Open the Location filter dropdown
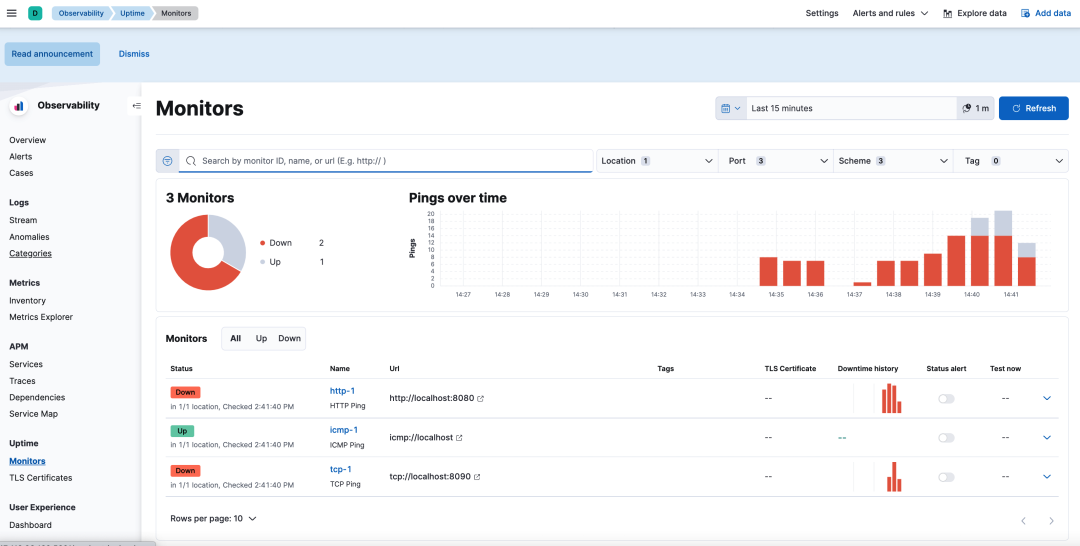The width and height of the screenshot is (1080, 546). click(x=656, y=160)
